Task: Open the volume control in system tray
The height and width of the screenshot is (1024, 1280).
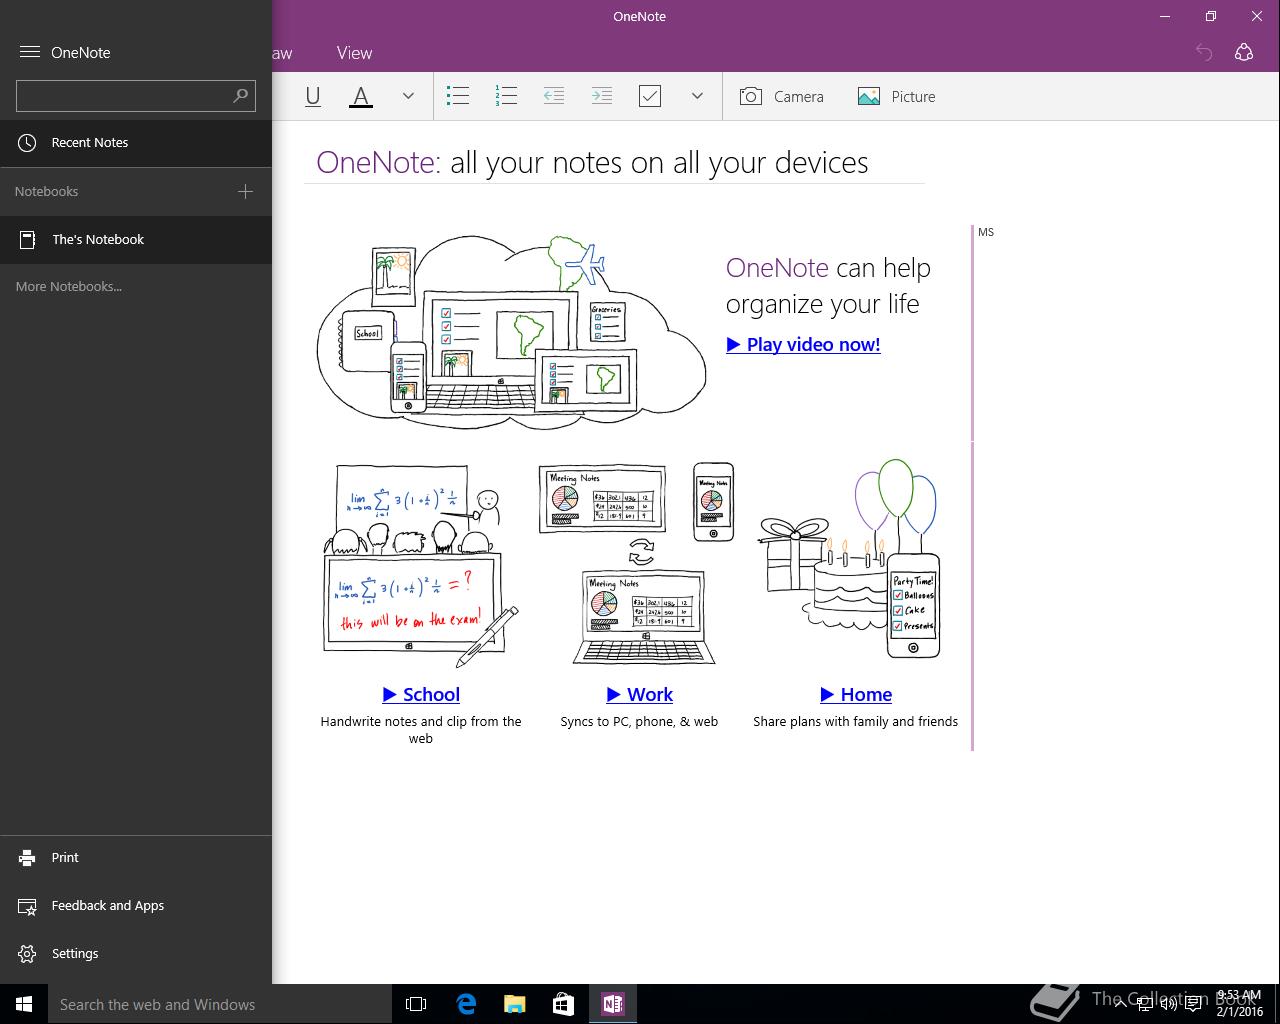Action: click(1168, 1004)
